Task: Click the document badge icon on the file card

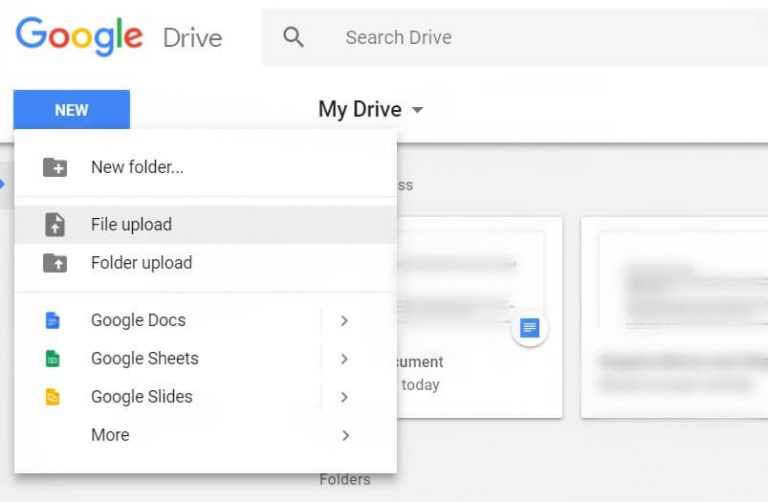Action: pos(529,328)
